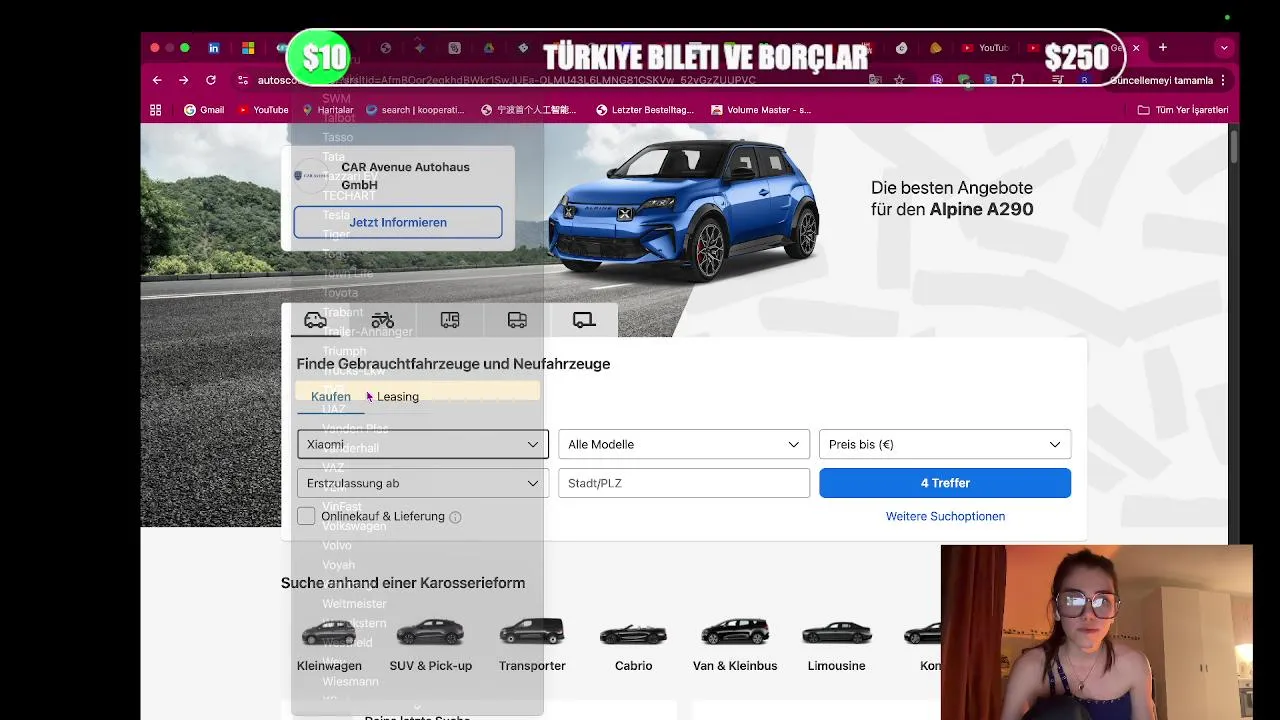The height and width of the screenshot is (720, 1280).
Task: Open the site info icon in address bar
Action: coord(242,80)
